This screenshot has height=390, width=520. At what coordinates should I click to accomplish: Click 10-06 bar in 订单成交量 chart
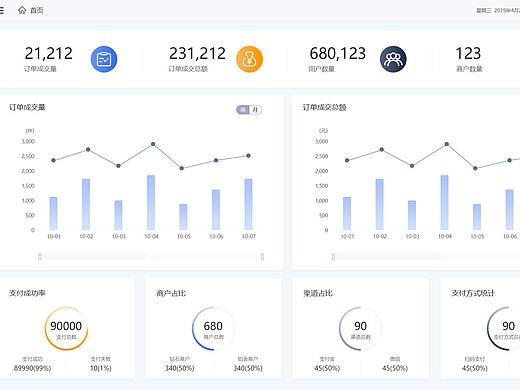(x=216, y=210)
